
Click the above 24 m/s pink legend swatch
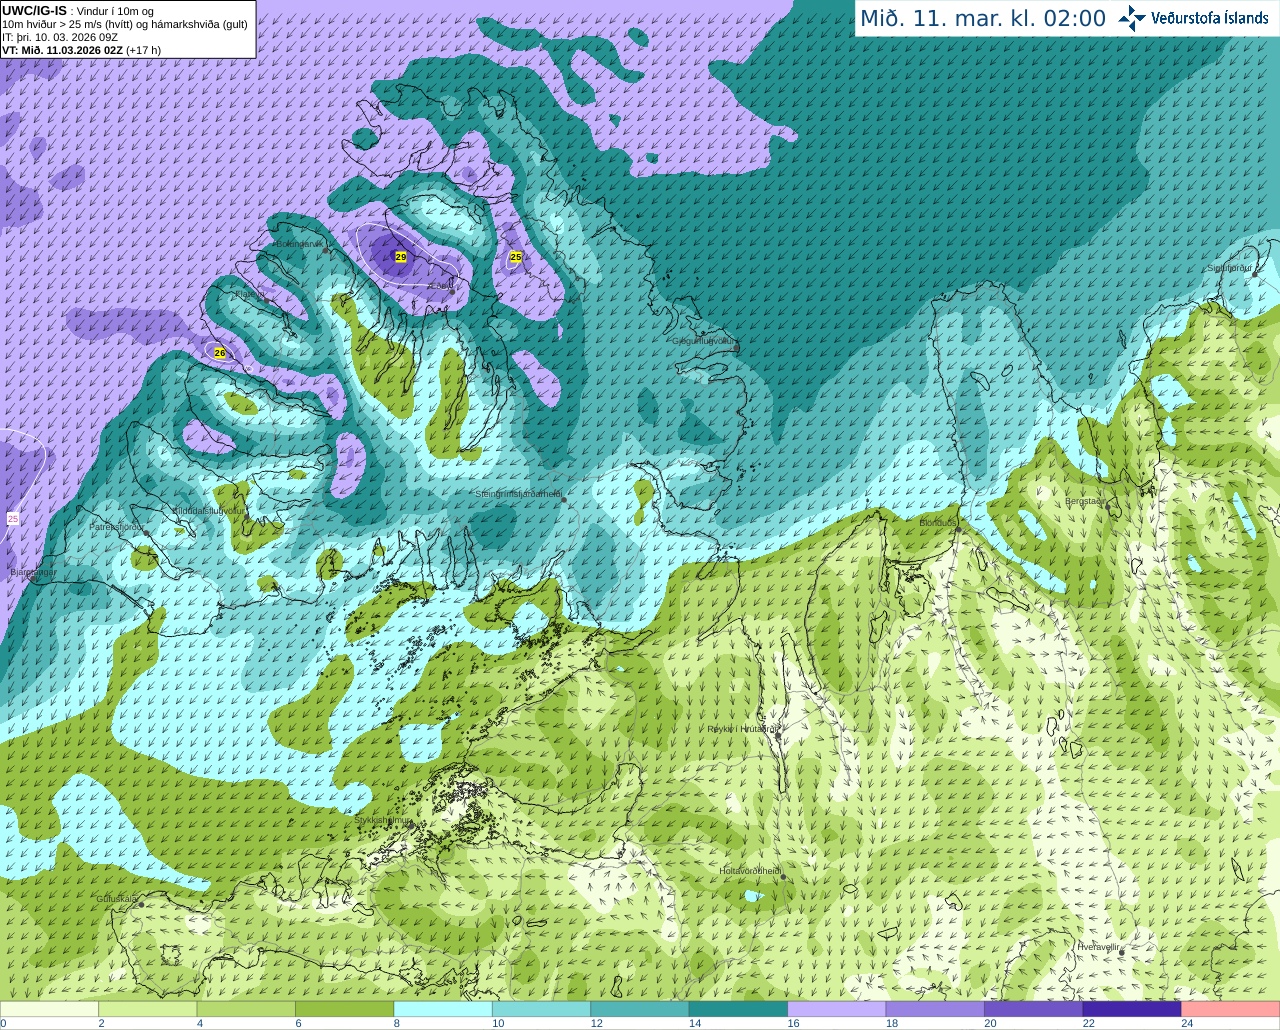[x=1231, y=1009]
